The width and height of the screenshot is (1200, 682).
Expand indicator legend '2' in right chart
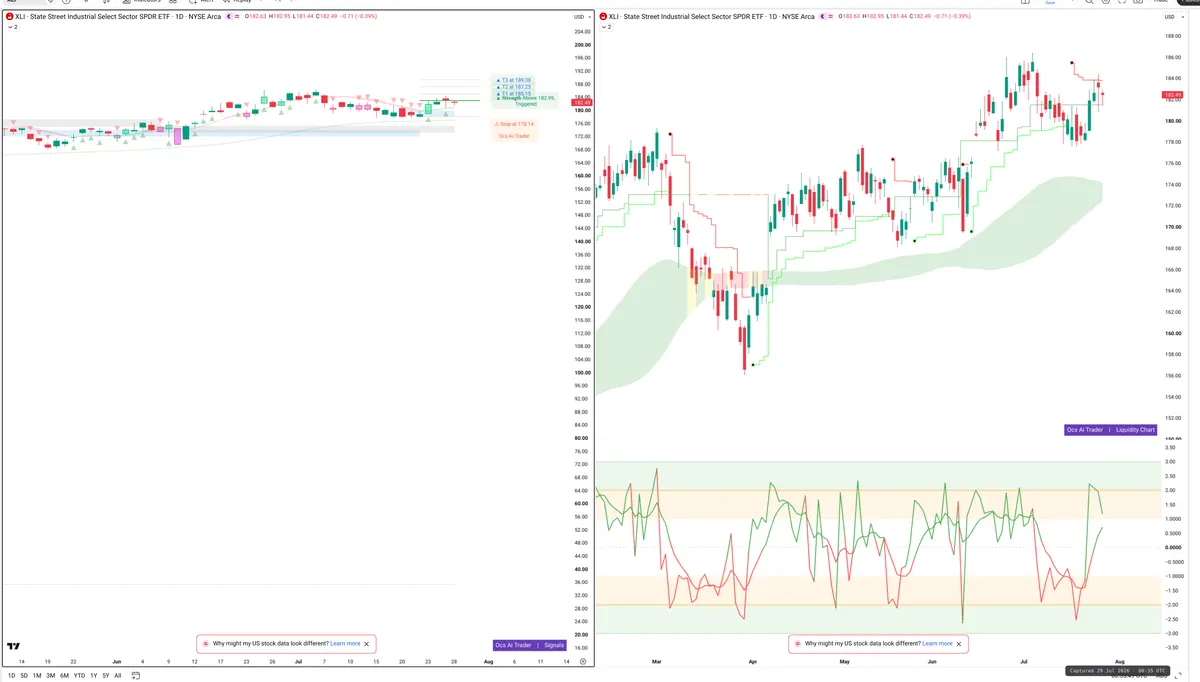[x=607, y=27]
